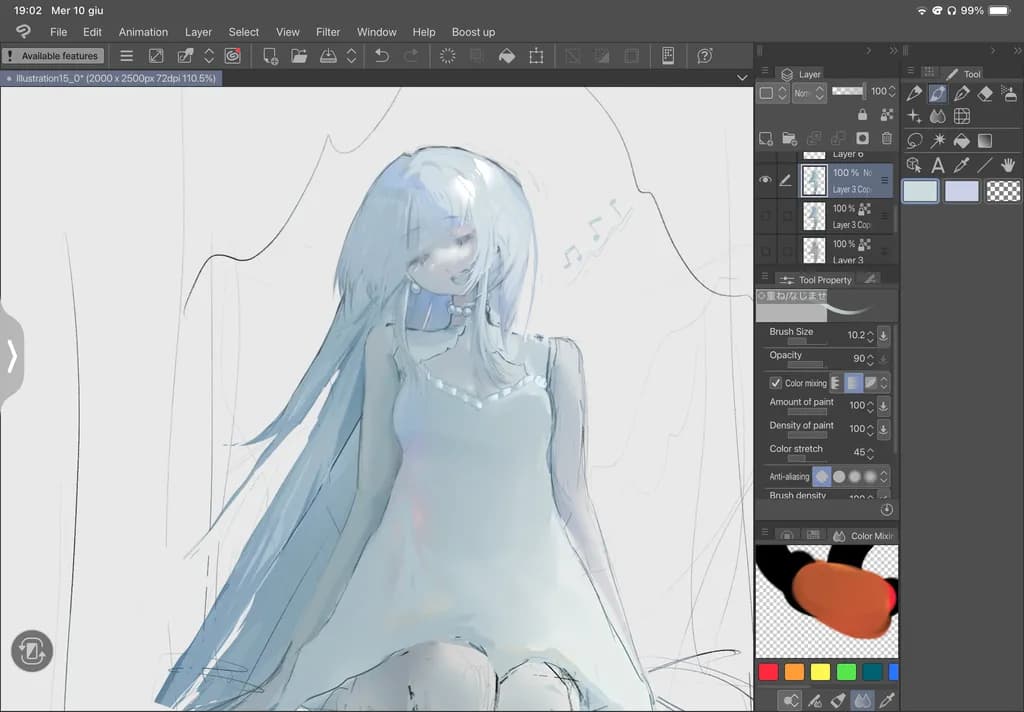Select the Text tool
The image size is (1024, 712).
tap(937, 165)
